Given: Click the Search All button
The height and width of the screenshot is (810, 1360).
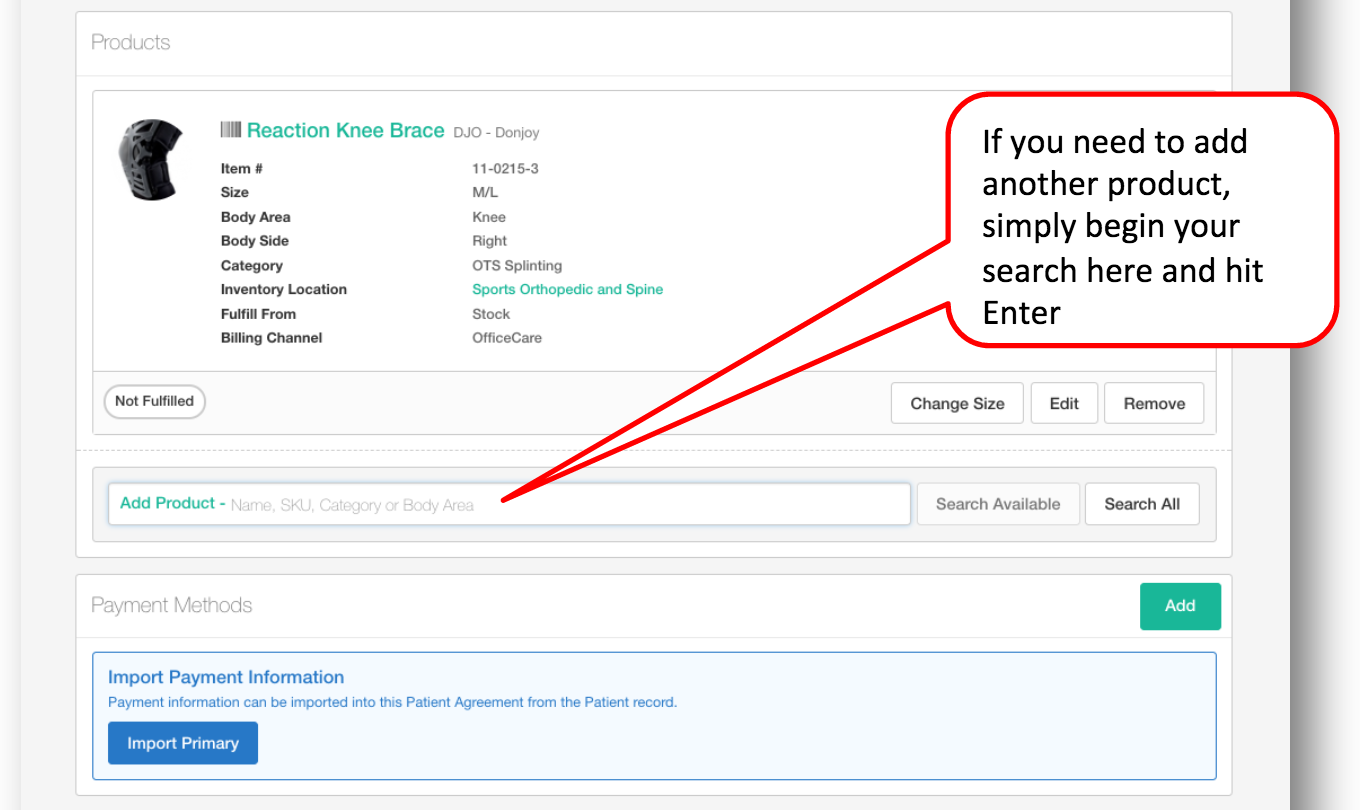Looking at the screenshot, I should coord(1141,504).
